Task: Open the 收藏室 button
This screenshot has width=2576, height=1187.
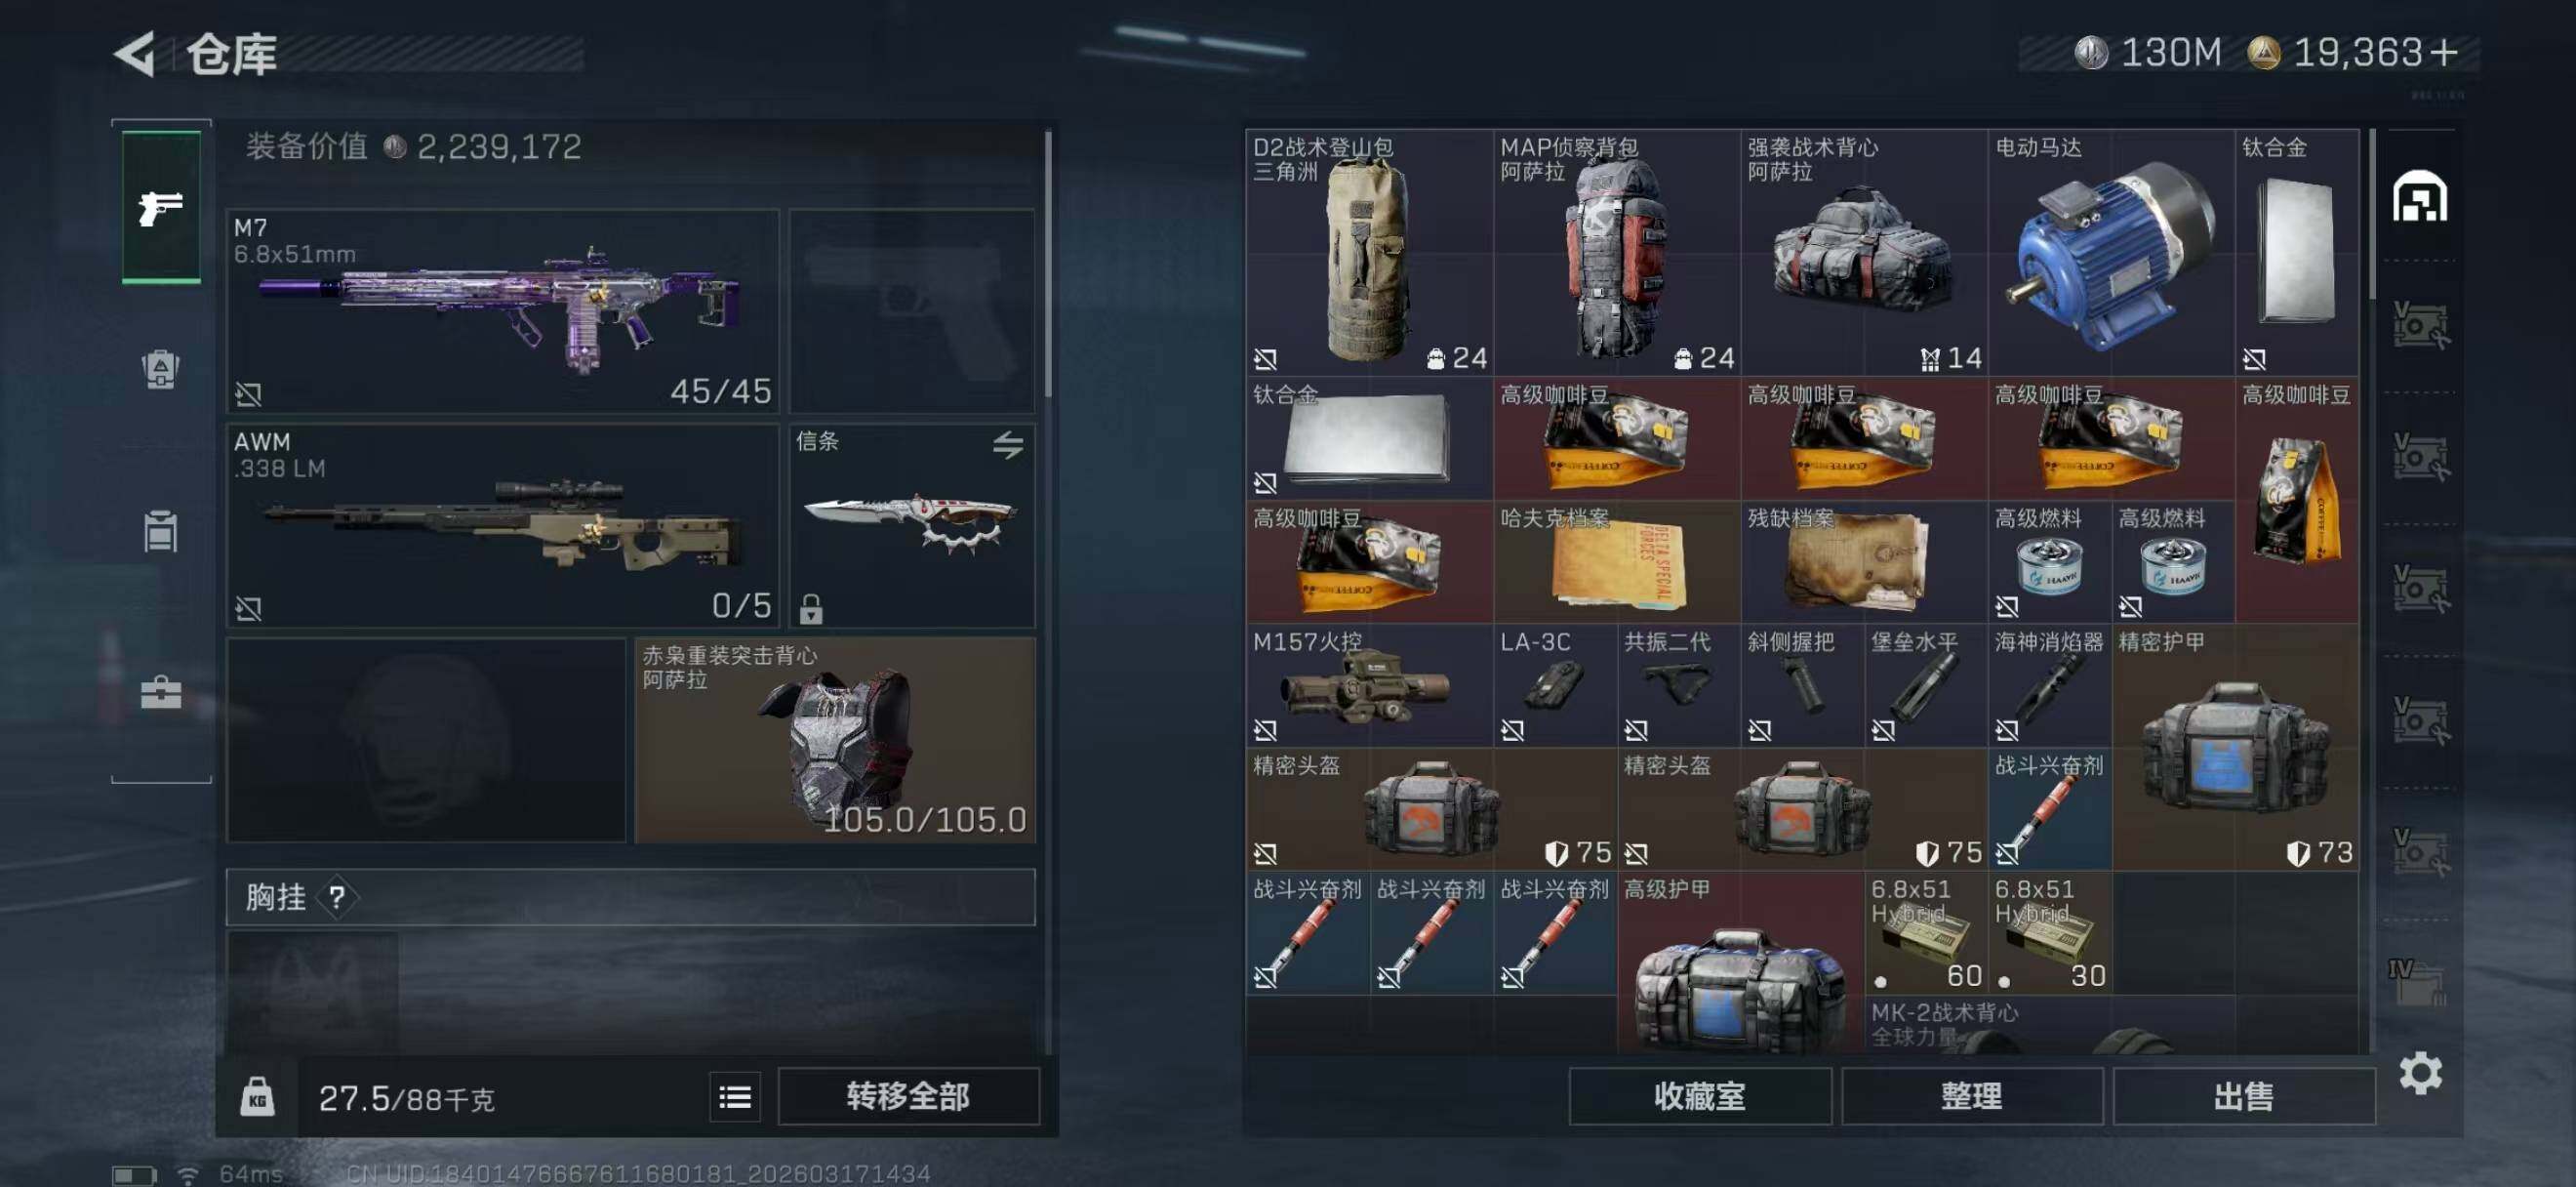Action: (1699, 1096)
